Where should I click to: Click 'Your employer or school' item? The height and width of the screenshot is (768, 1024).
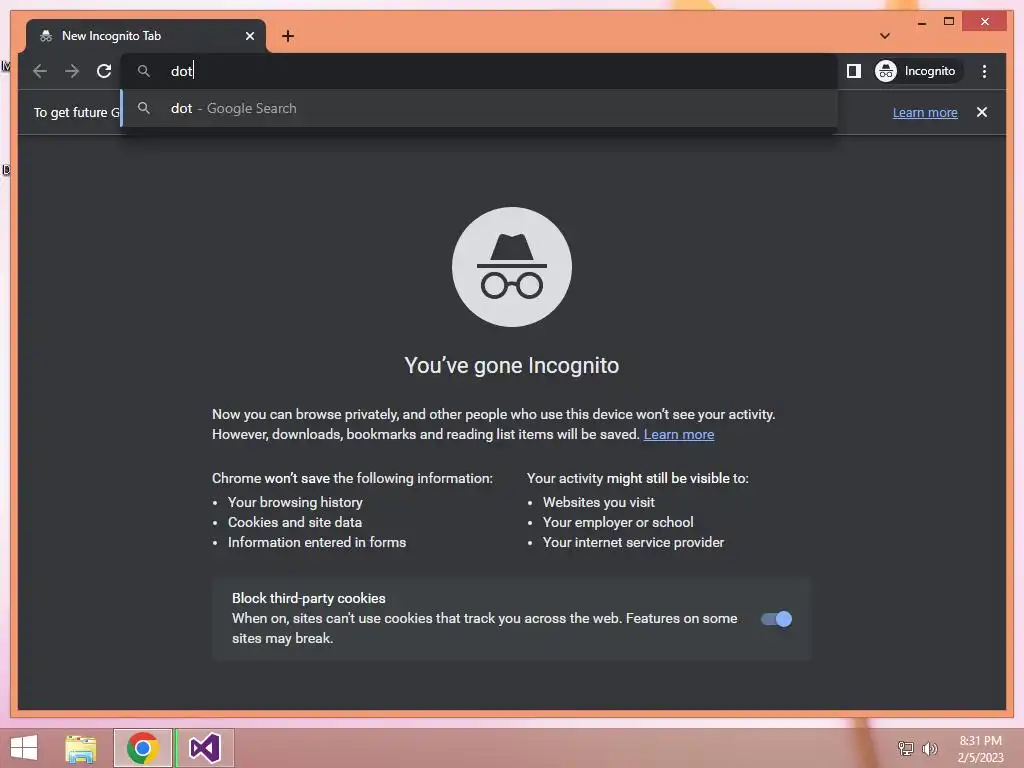(x=618, y=522)
